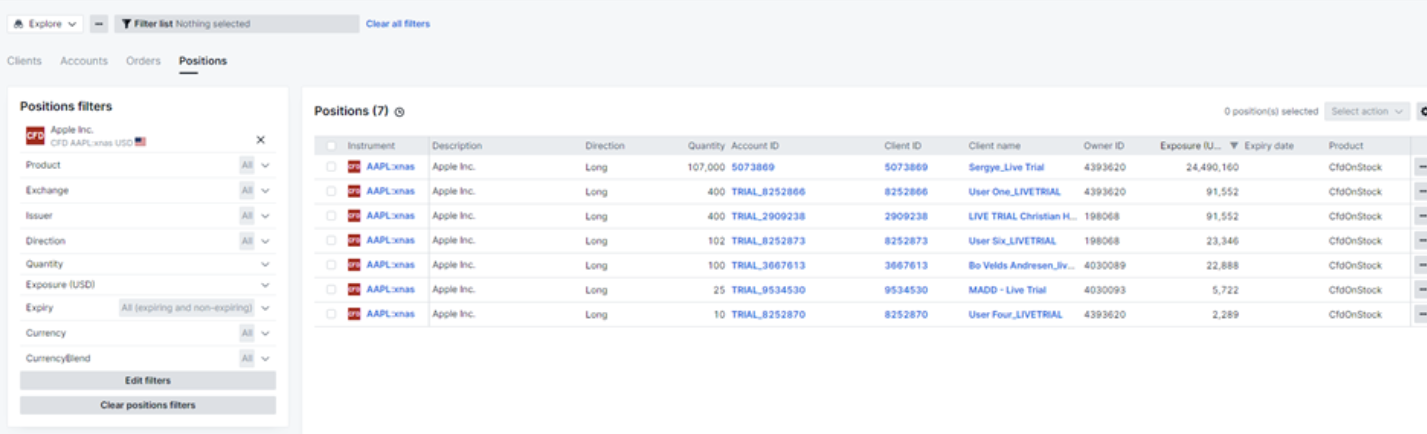Image resolution: width=1427 pixels, height=434 pixels.
Task: Expand the Product filter dropdown
Action: pyautogui.click(x=265, y=165)
